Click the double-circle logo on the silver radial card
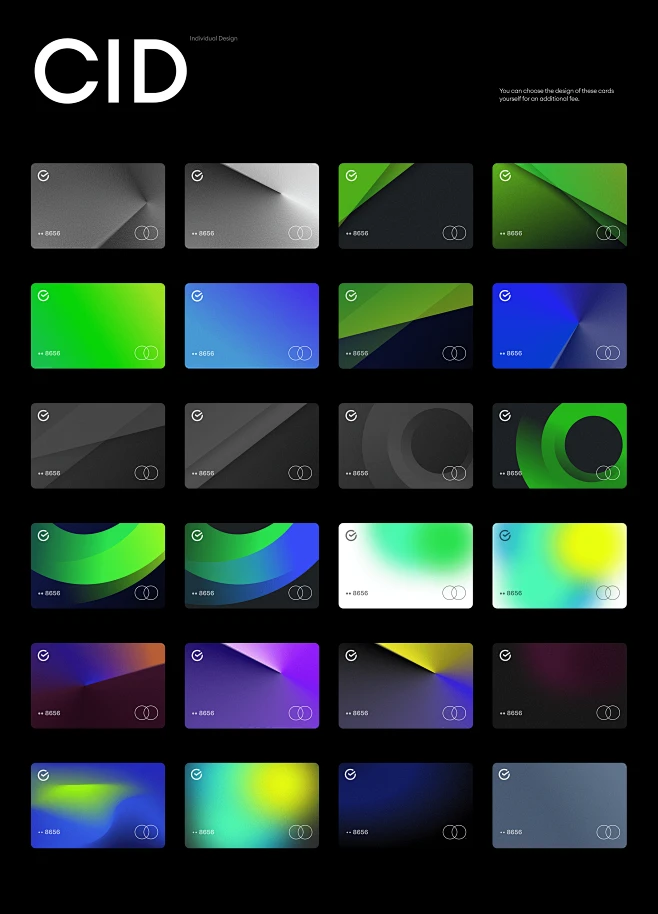The image size is (658, 914). [300, 233]
